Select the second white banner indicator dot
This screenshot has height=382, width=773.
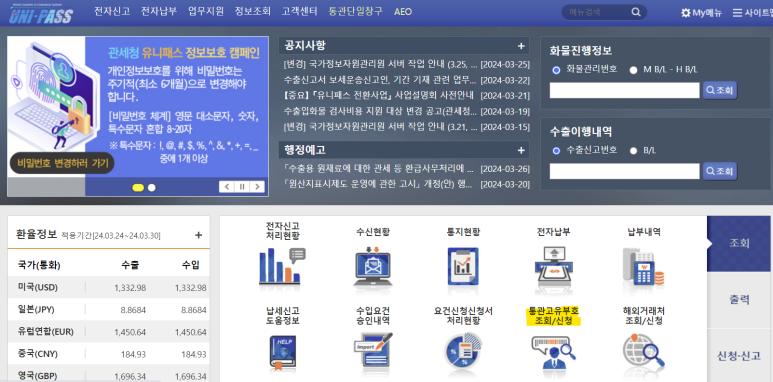point(152,187)
